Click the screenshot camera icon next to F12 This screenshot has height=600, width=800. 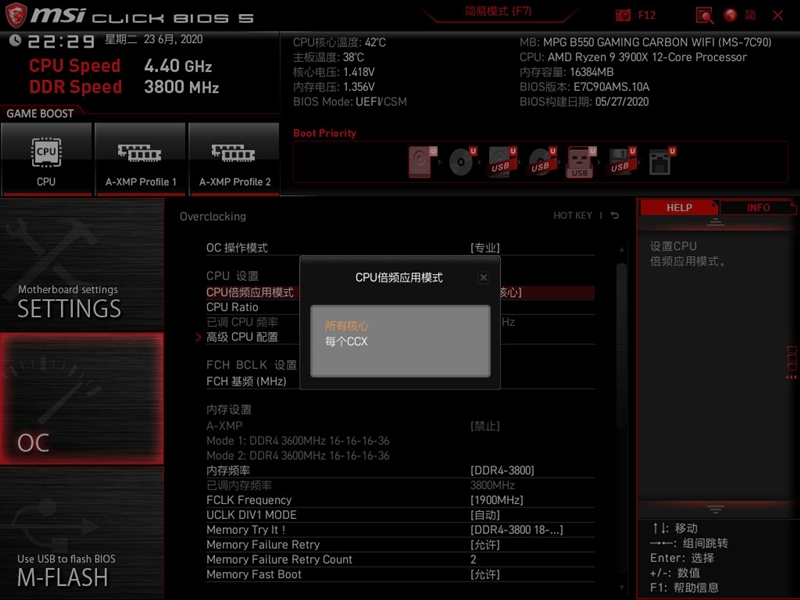pos(623,14)
